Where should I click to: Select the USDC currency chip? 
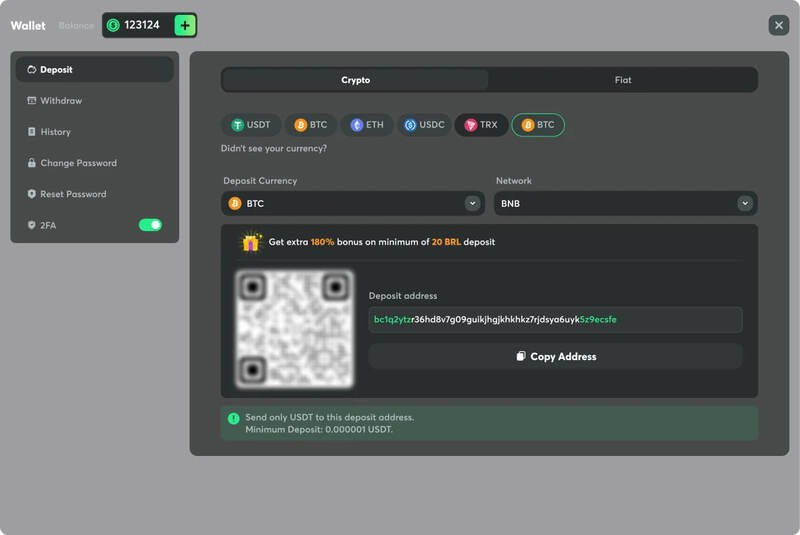(x=423, y=125)
